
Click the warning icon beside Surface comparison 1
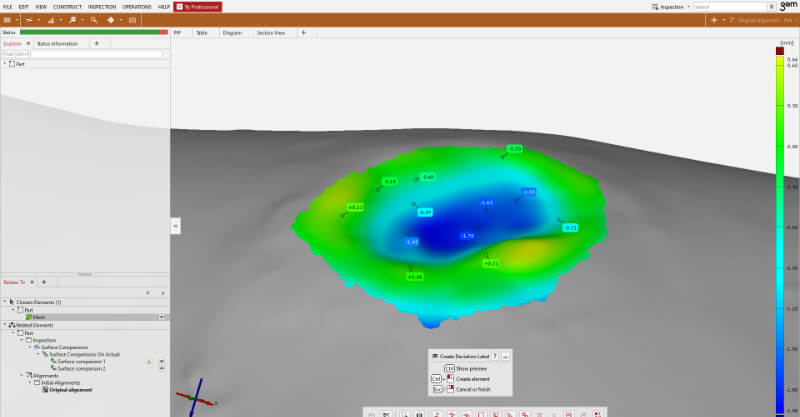click(x=149, y=361)
